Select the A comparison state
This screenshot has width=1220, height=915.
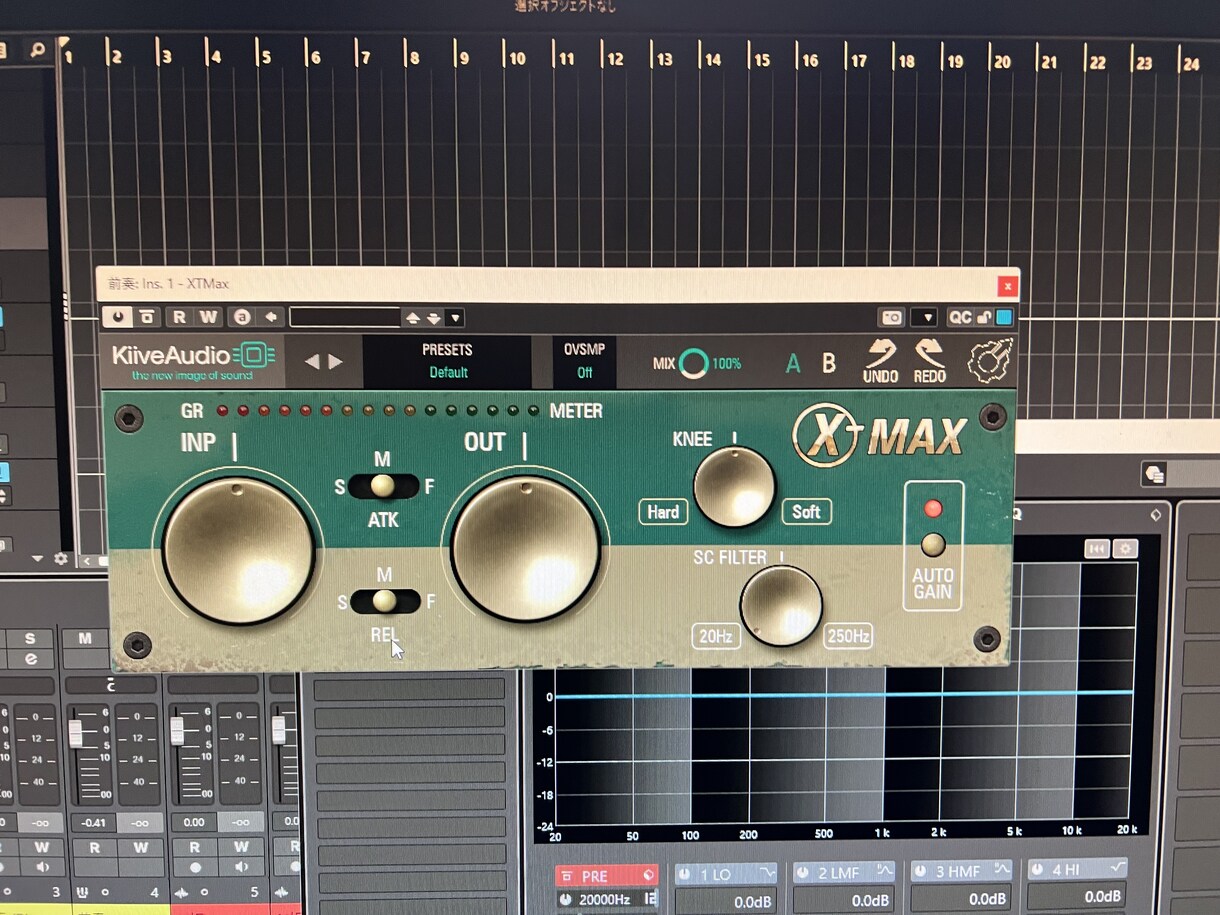[793, 364]
